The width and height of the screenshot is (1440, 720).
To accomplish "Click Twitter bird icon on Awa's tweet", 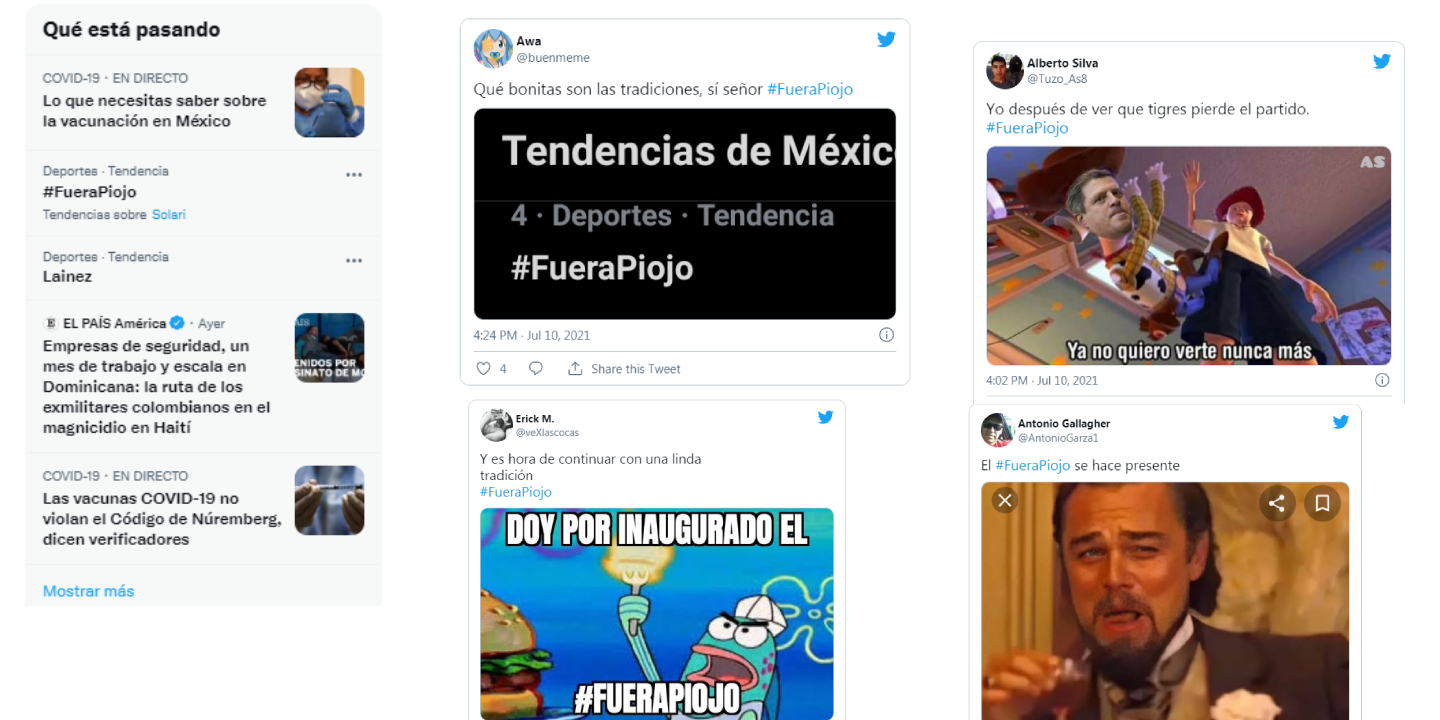I will [886, 40].
